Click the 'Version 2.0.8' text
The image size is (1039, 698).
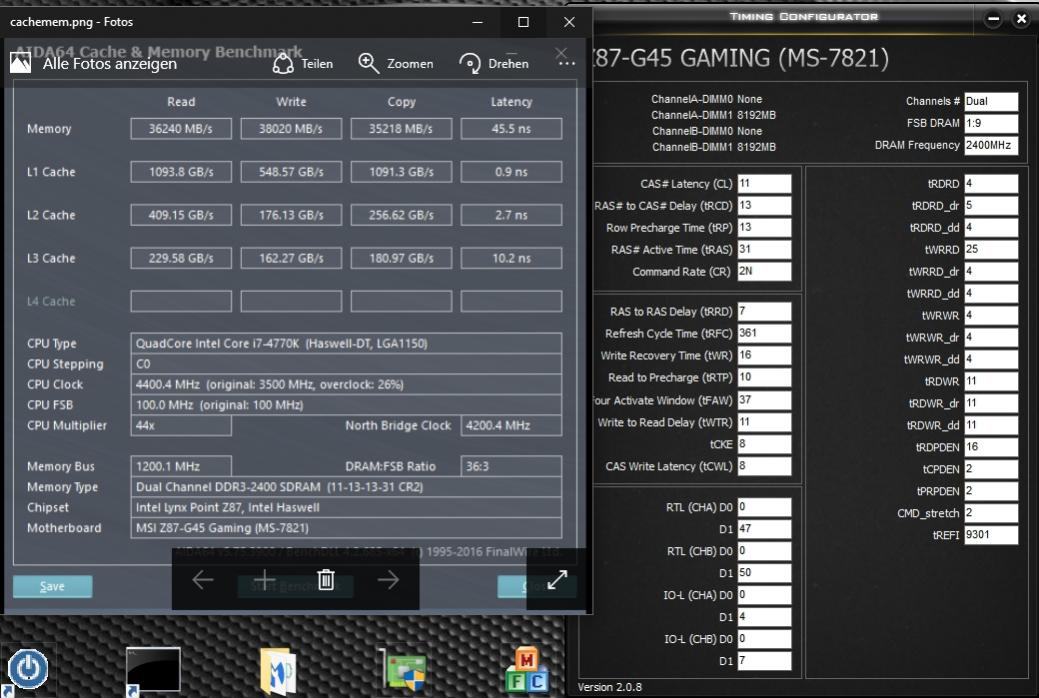pos(610,687)
